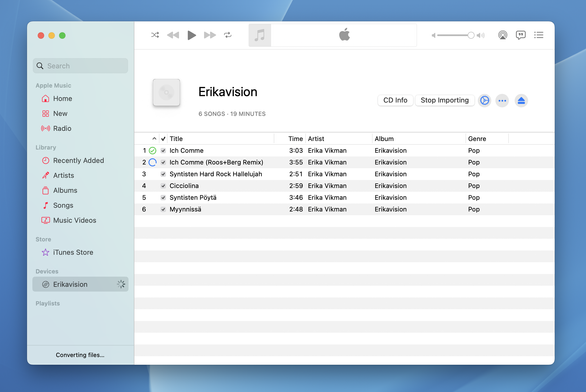Sort tracks by the Title column
Screen dimensions: 586x392
[x=220, y=139]
